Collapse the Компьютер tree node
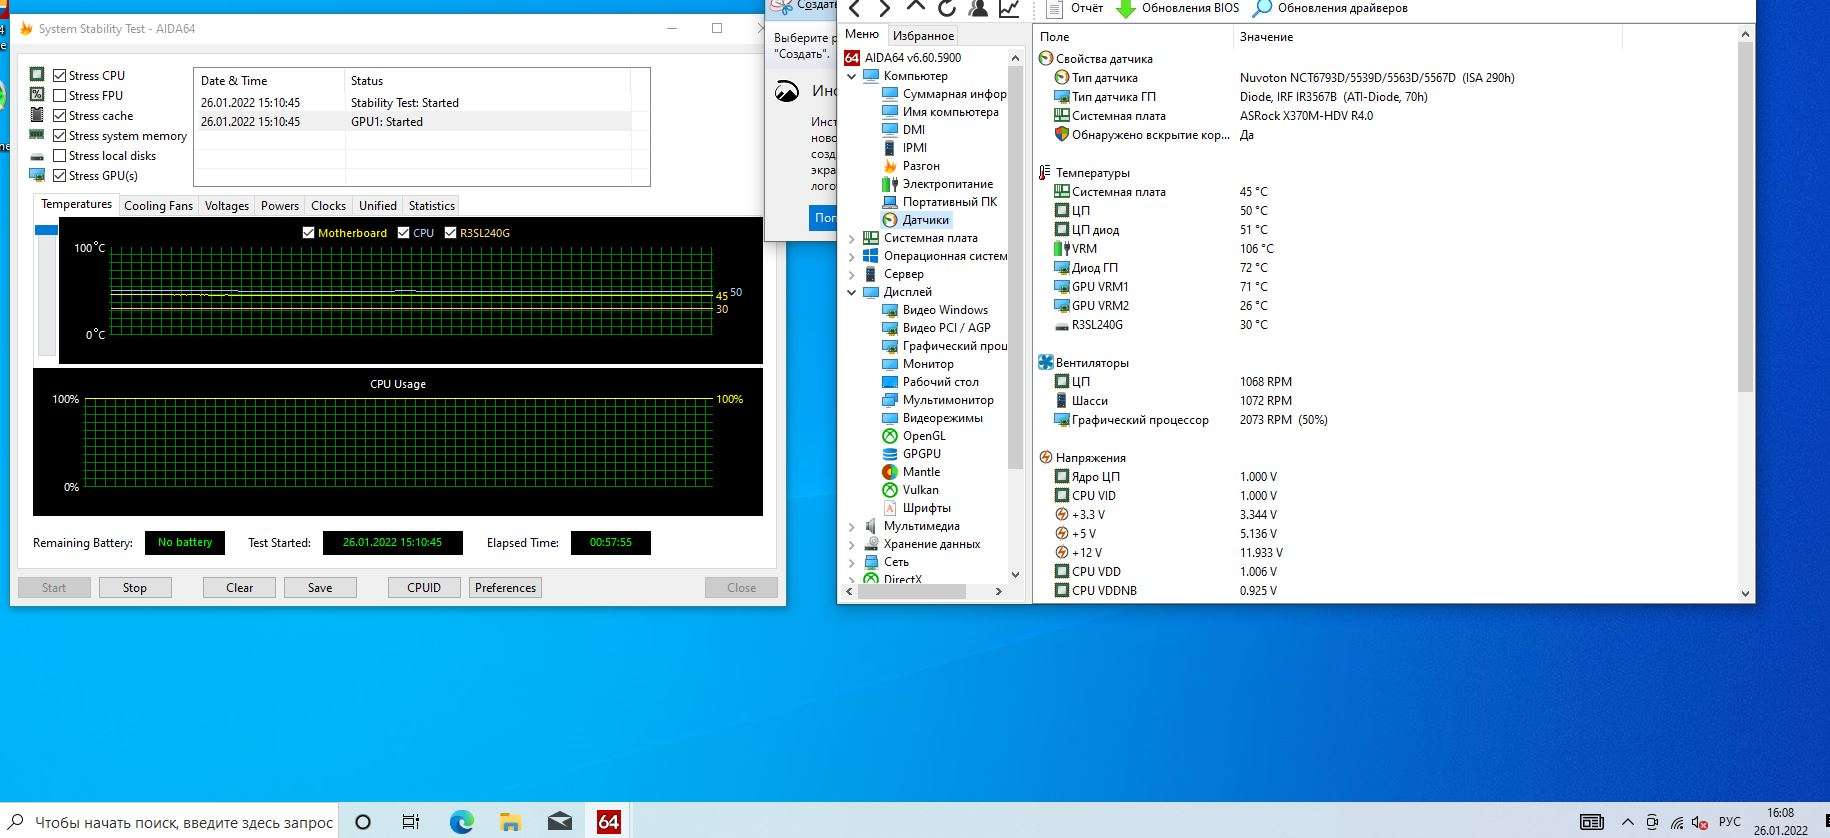This screenshot has width=1830, height=838. pyautogui.click(x=852, y=76)
